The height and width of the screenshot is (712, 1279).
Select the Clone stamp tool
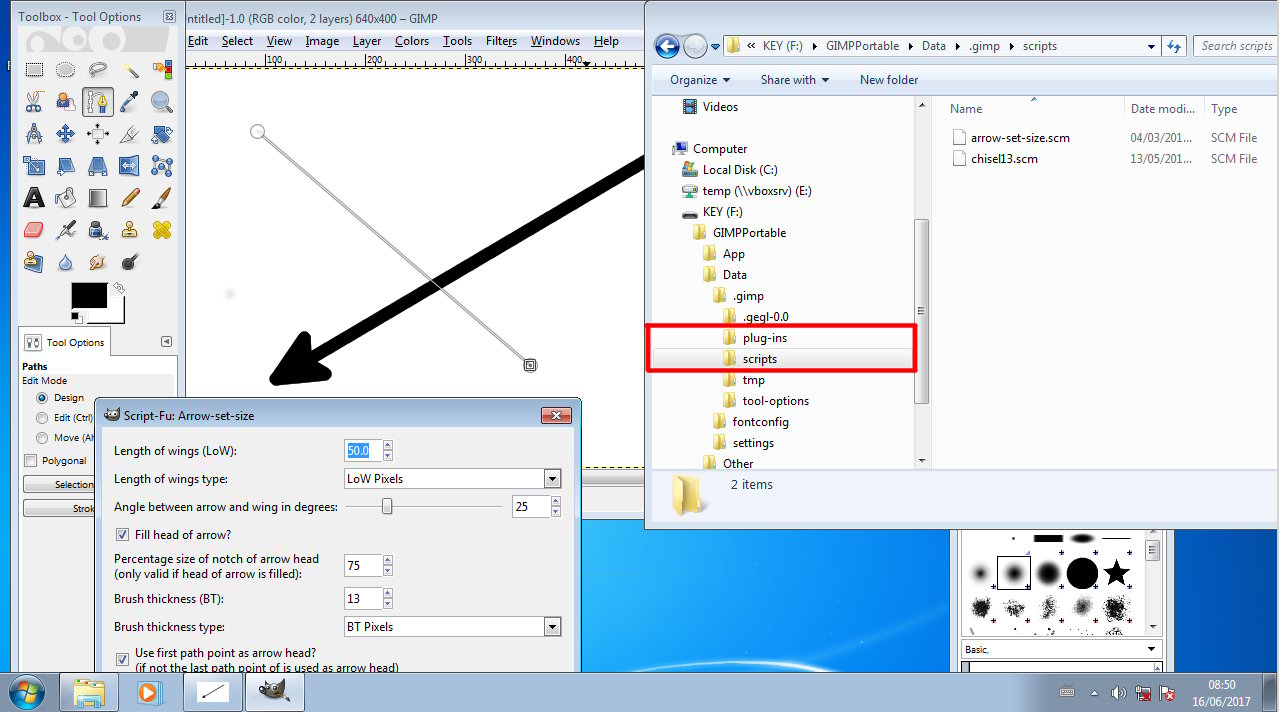130,230
